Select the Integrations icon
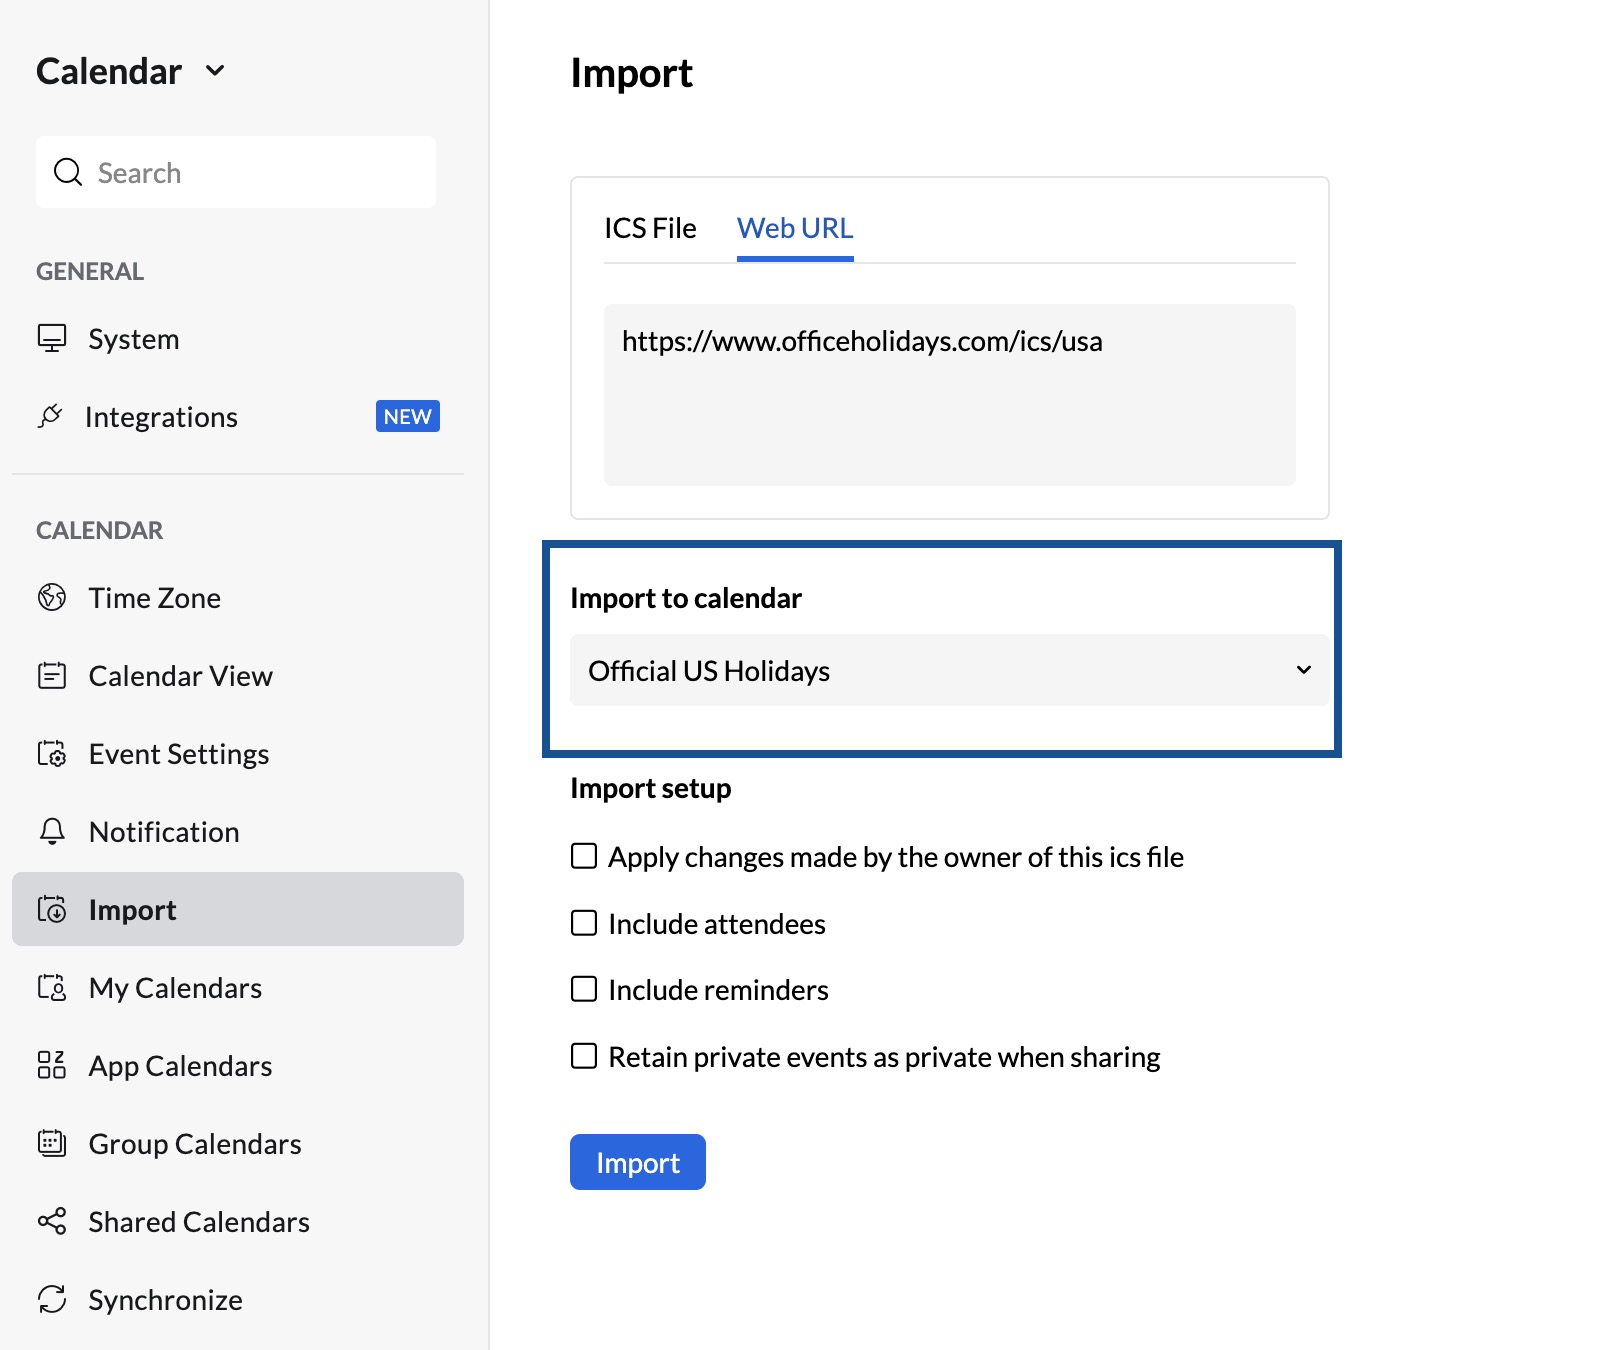 click(x=53, y=416)
